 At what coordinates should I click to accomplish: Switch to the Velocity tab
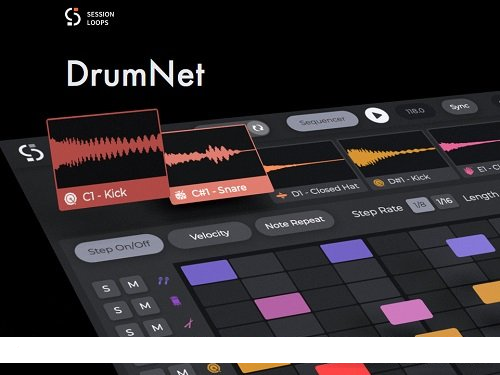209,235
